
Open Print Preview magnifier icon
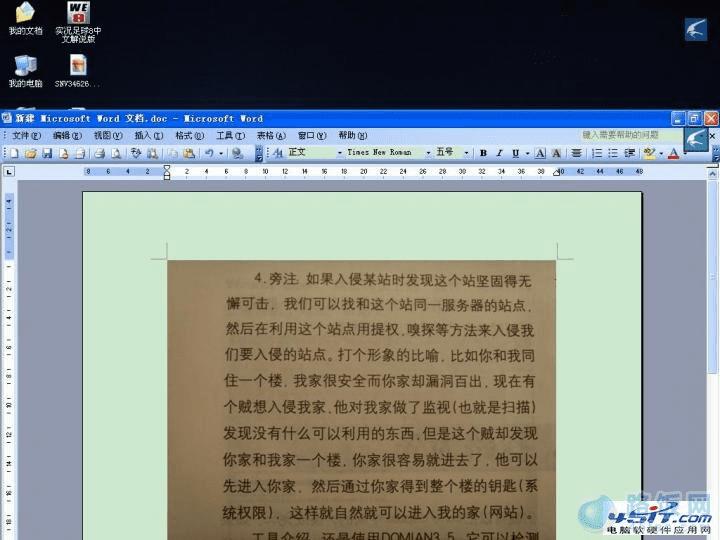point(116,153)
